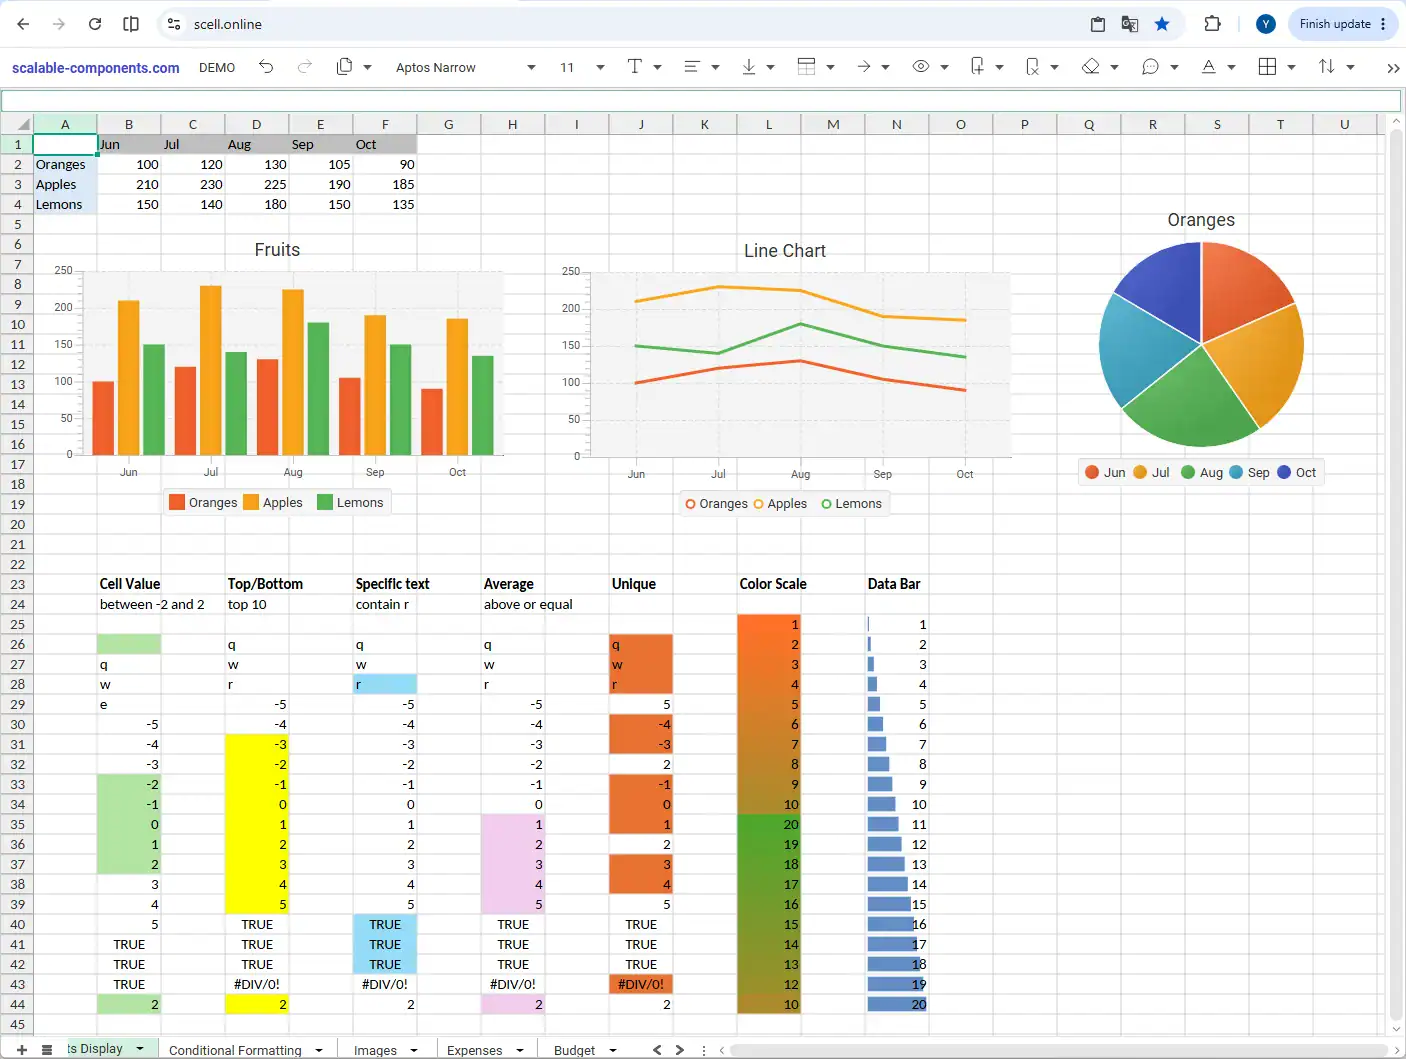Click the font color A icon

(x=1208, y=67)
